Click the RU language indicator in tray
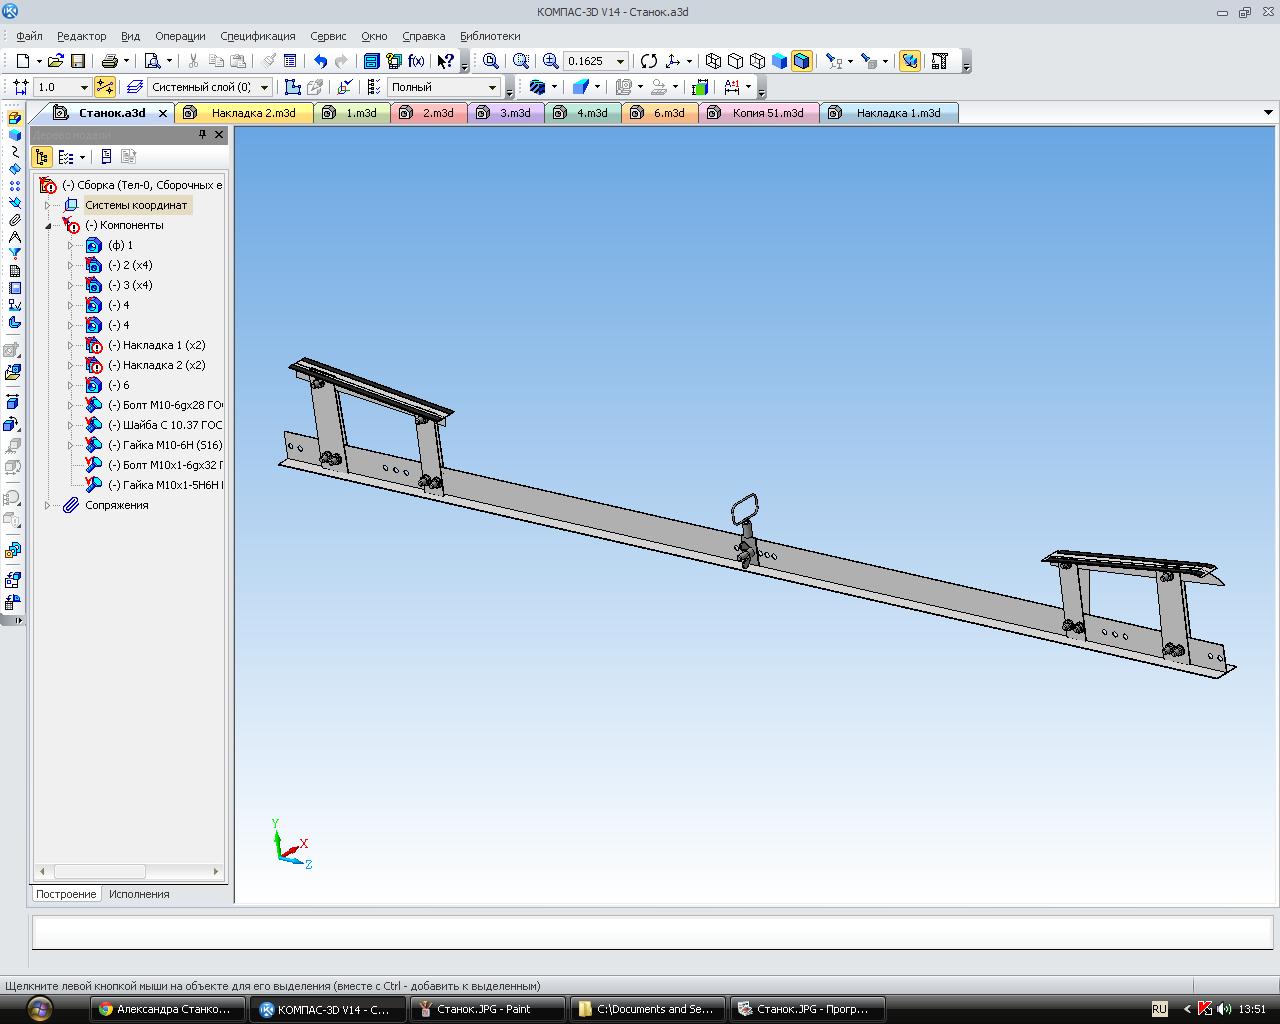 tap(1159, 1009)
